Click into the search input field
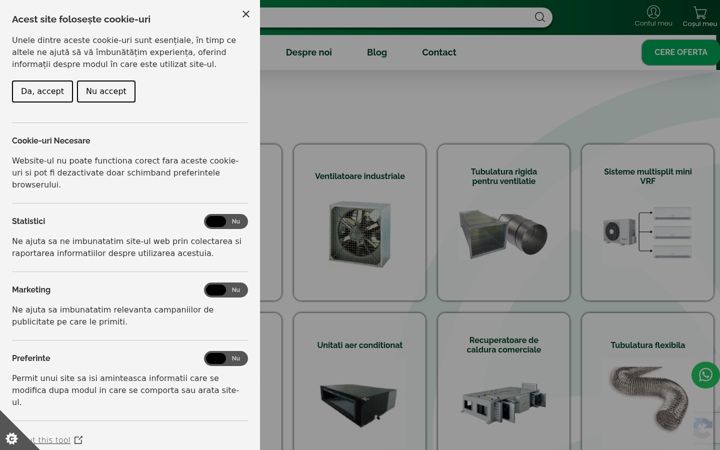The image size is (720, 450). (395, 17)
